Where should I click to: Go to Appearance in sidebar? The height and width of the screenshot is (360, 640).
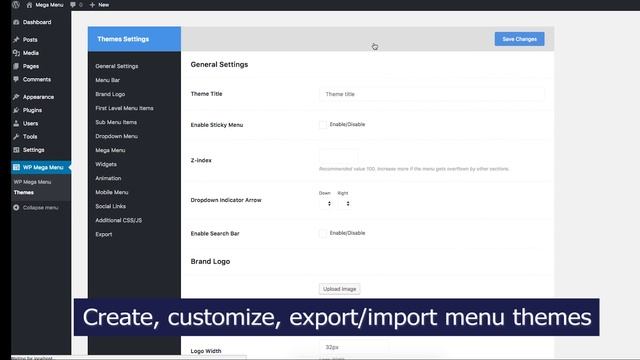[x=38, y=97]
